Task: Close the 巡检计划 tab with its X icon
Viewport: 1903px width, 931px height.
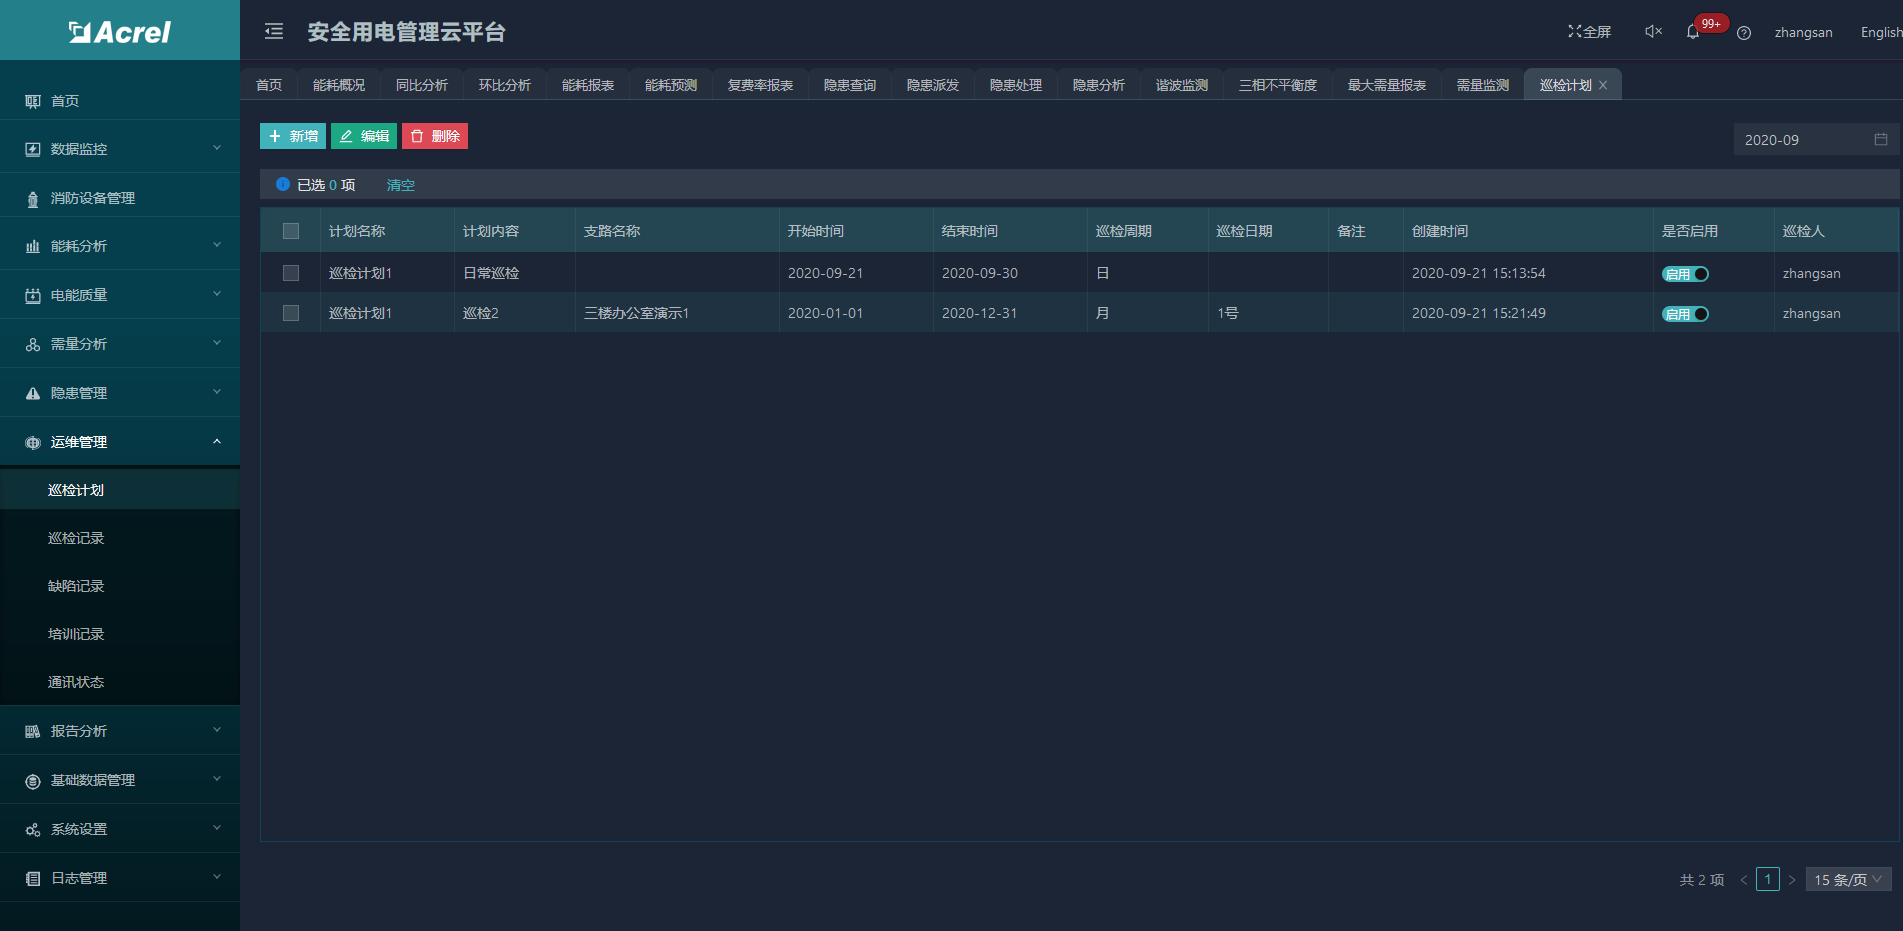Action: pyautogui.click(x=1603, y=86)
